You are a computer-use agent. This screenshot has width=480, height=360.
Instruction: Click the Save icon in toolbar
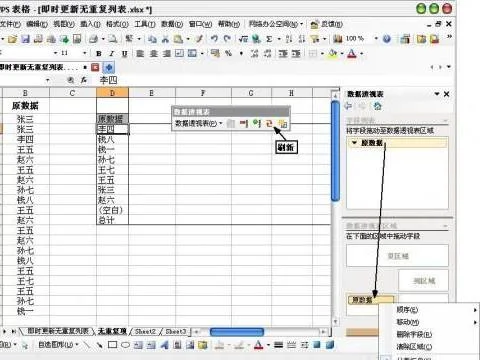click(26, 39)
